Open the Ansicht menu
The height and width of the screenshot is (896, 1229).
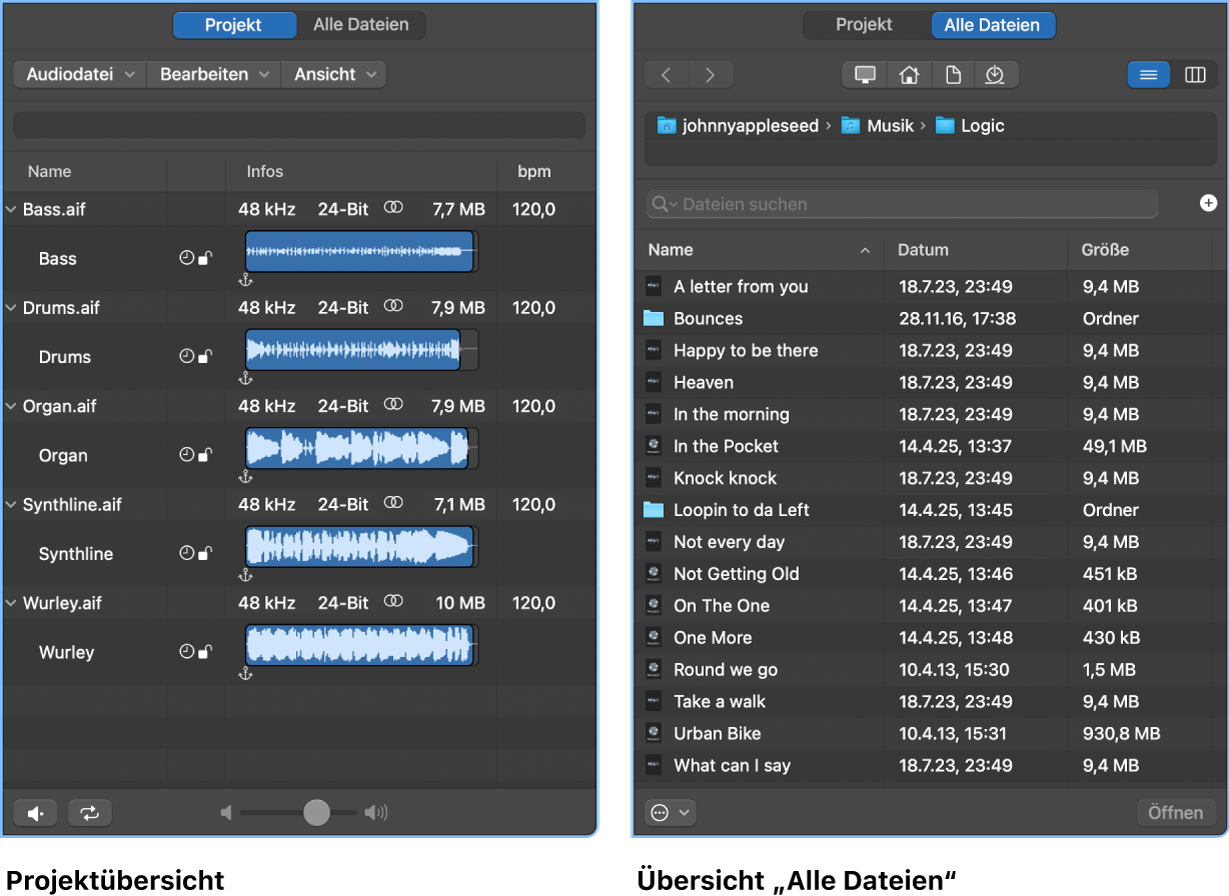[x=334, y=75]
